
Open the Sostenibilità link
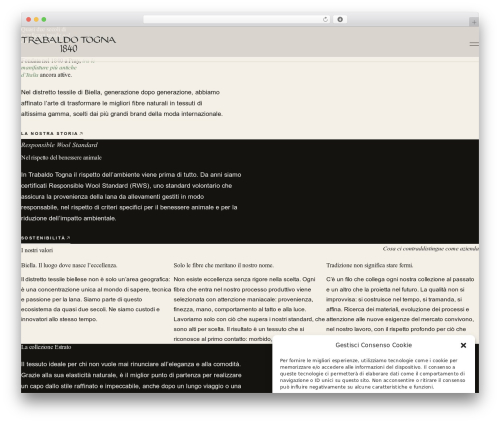point(46,238)
